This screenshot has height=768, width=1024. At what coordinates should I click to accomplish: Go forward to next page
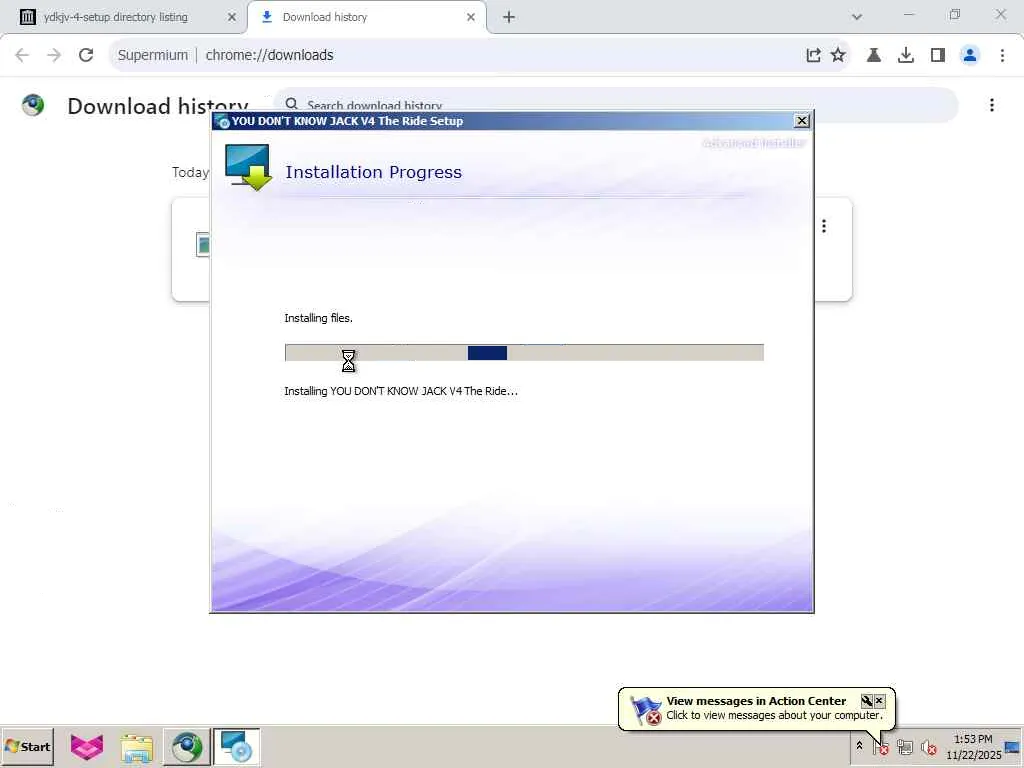click(54, 55)
